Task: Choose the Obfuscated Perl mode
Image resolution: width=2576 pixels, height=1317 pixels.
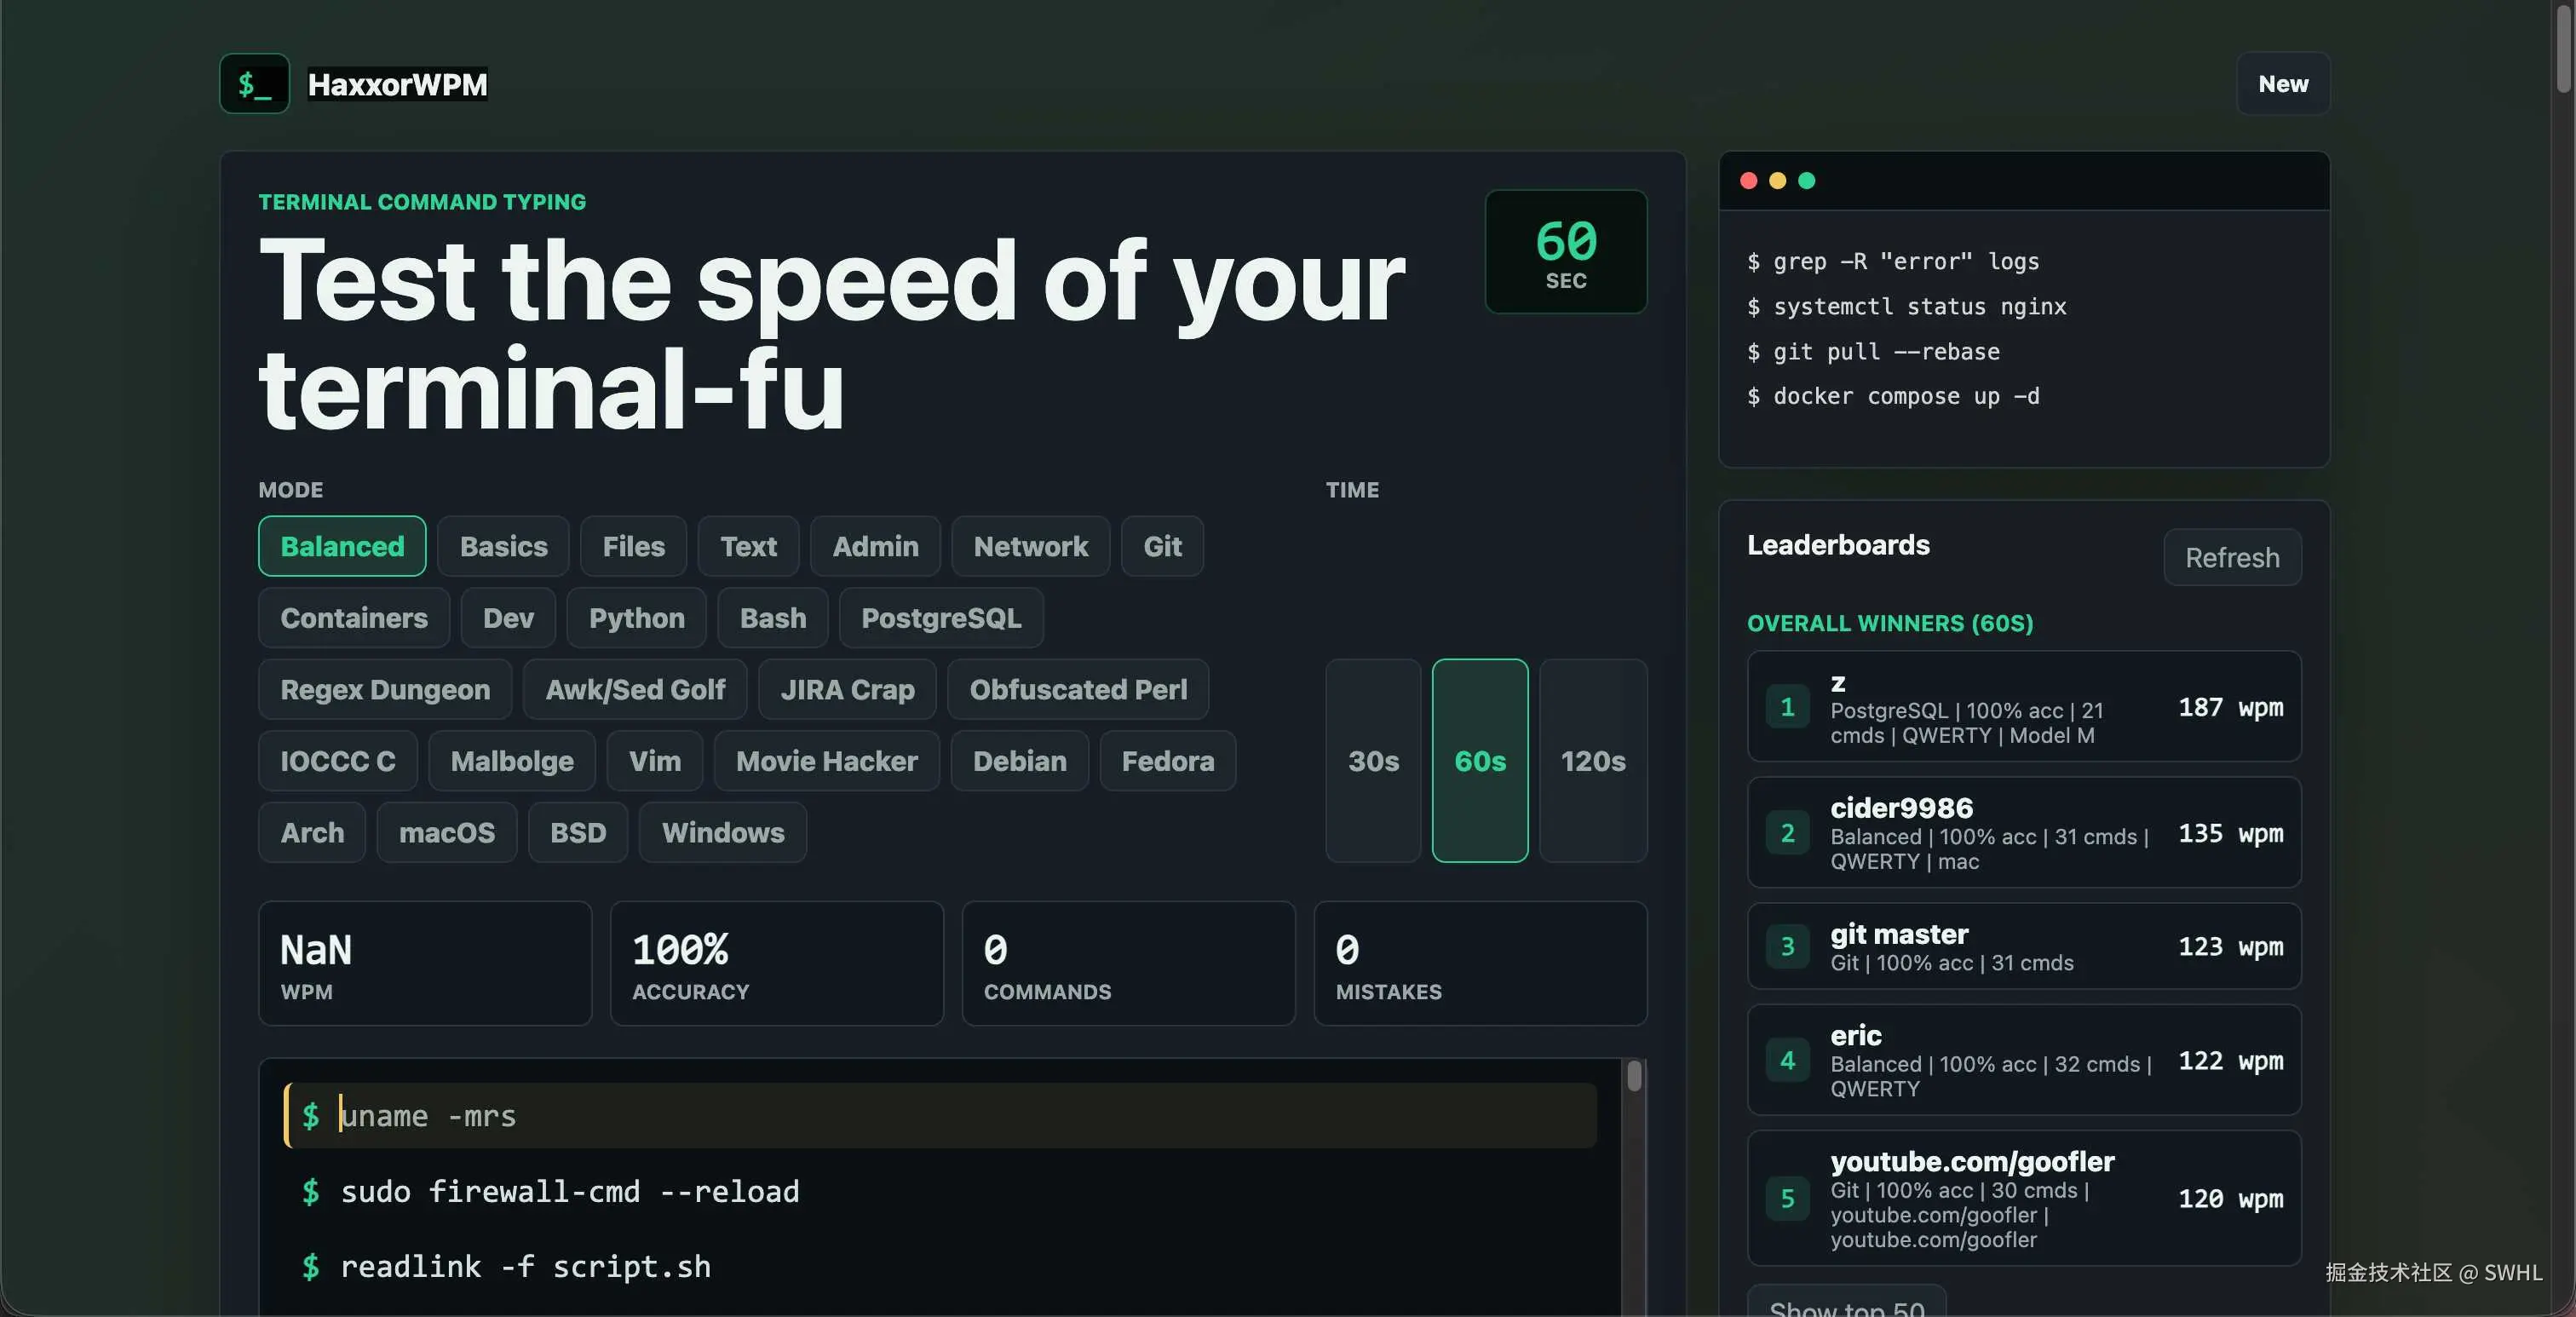Action: (x=1078, y=689)
